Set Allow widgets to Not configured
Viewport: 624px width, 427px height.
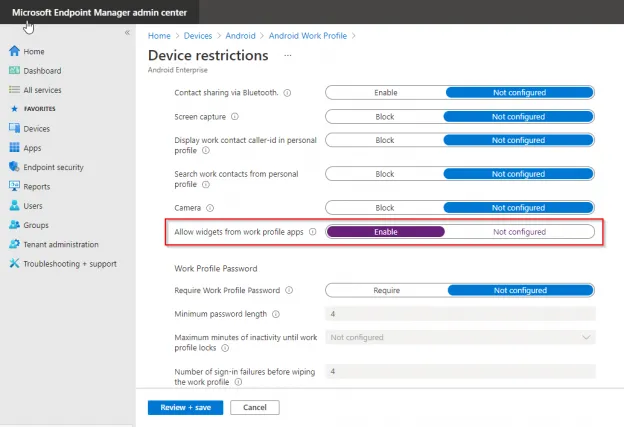point(519,232)
